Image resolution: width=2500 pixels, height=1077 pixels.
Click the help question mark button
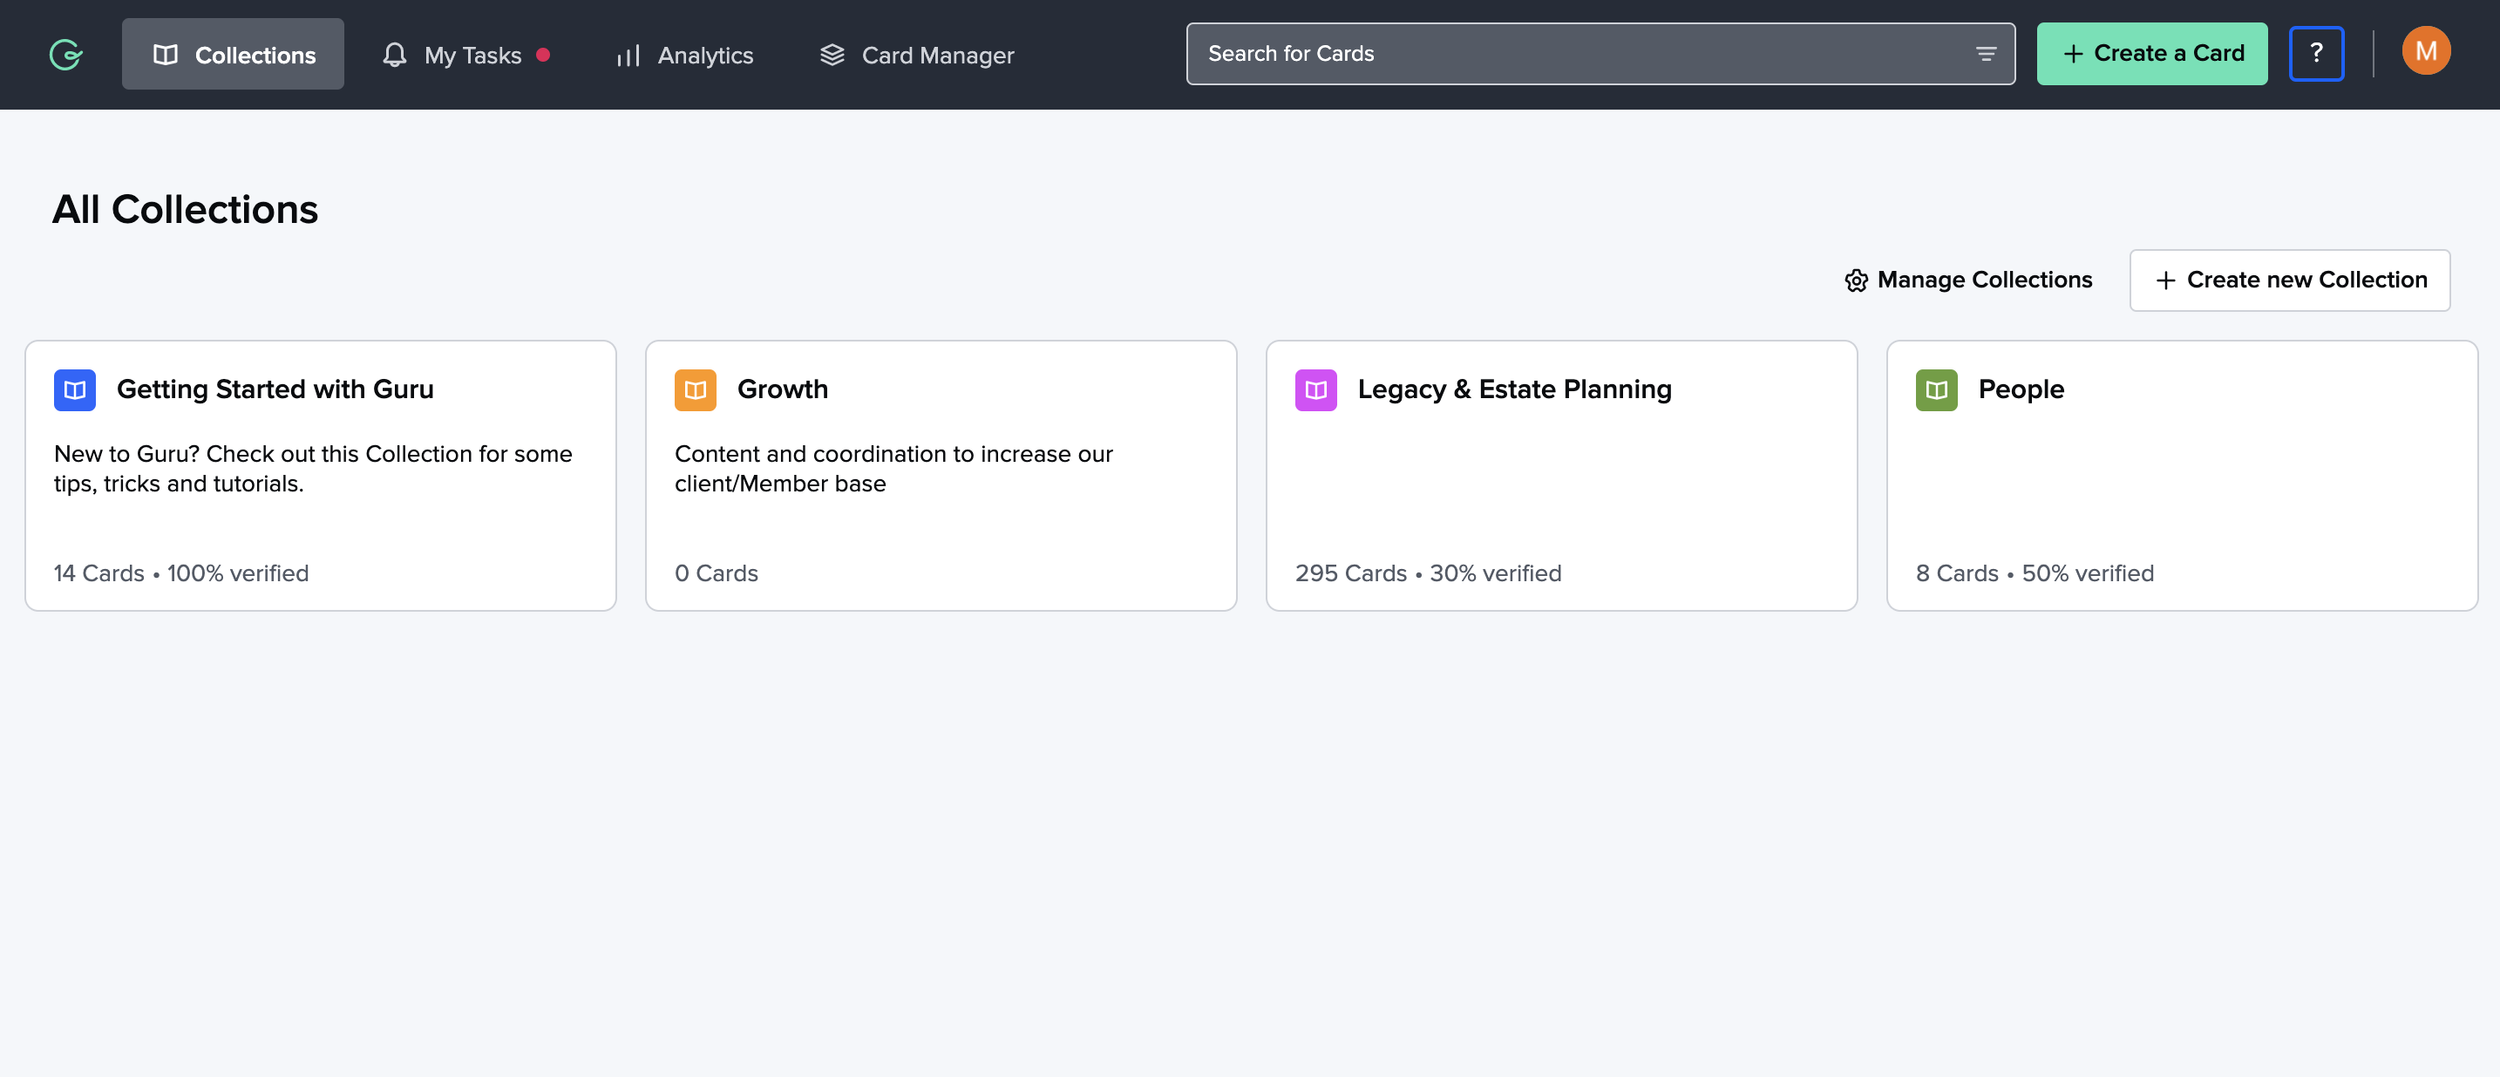click(x=2316, y=54)
